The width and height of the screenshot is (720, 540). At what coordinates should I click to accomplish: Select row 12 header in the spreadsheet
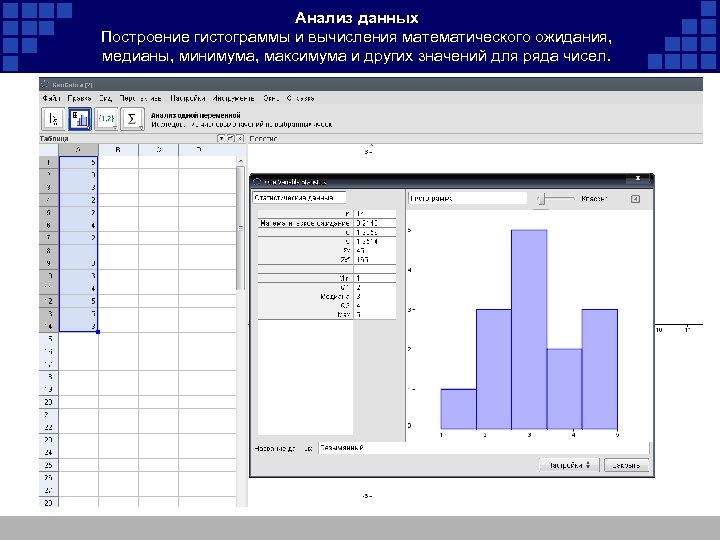(49, 301)
